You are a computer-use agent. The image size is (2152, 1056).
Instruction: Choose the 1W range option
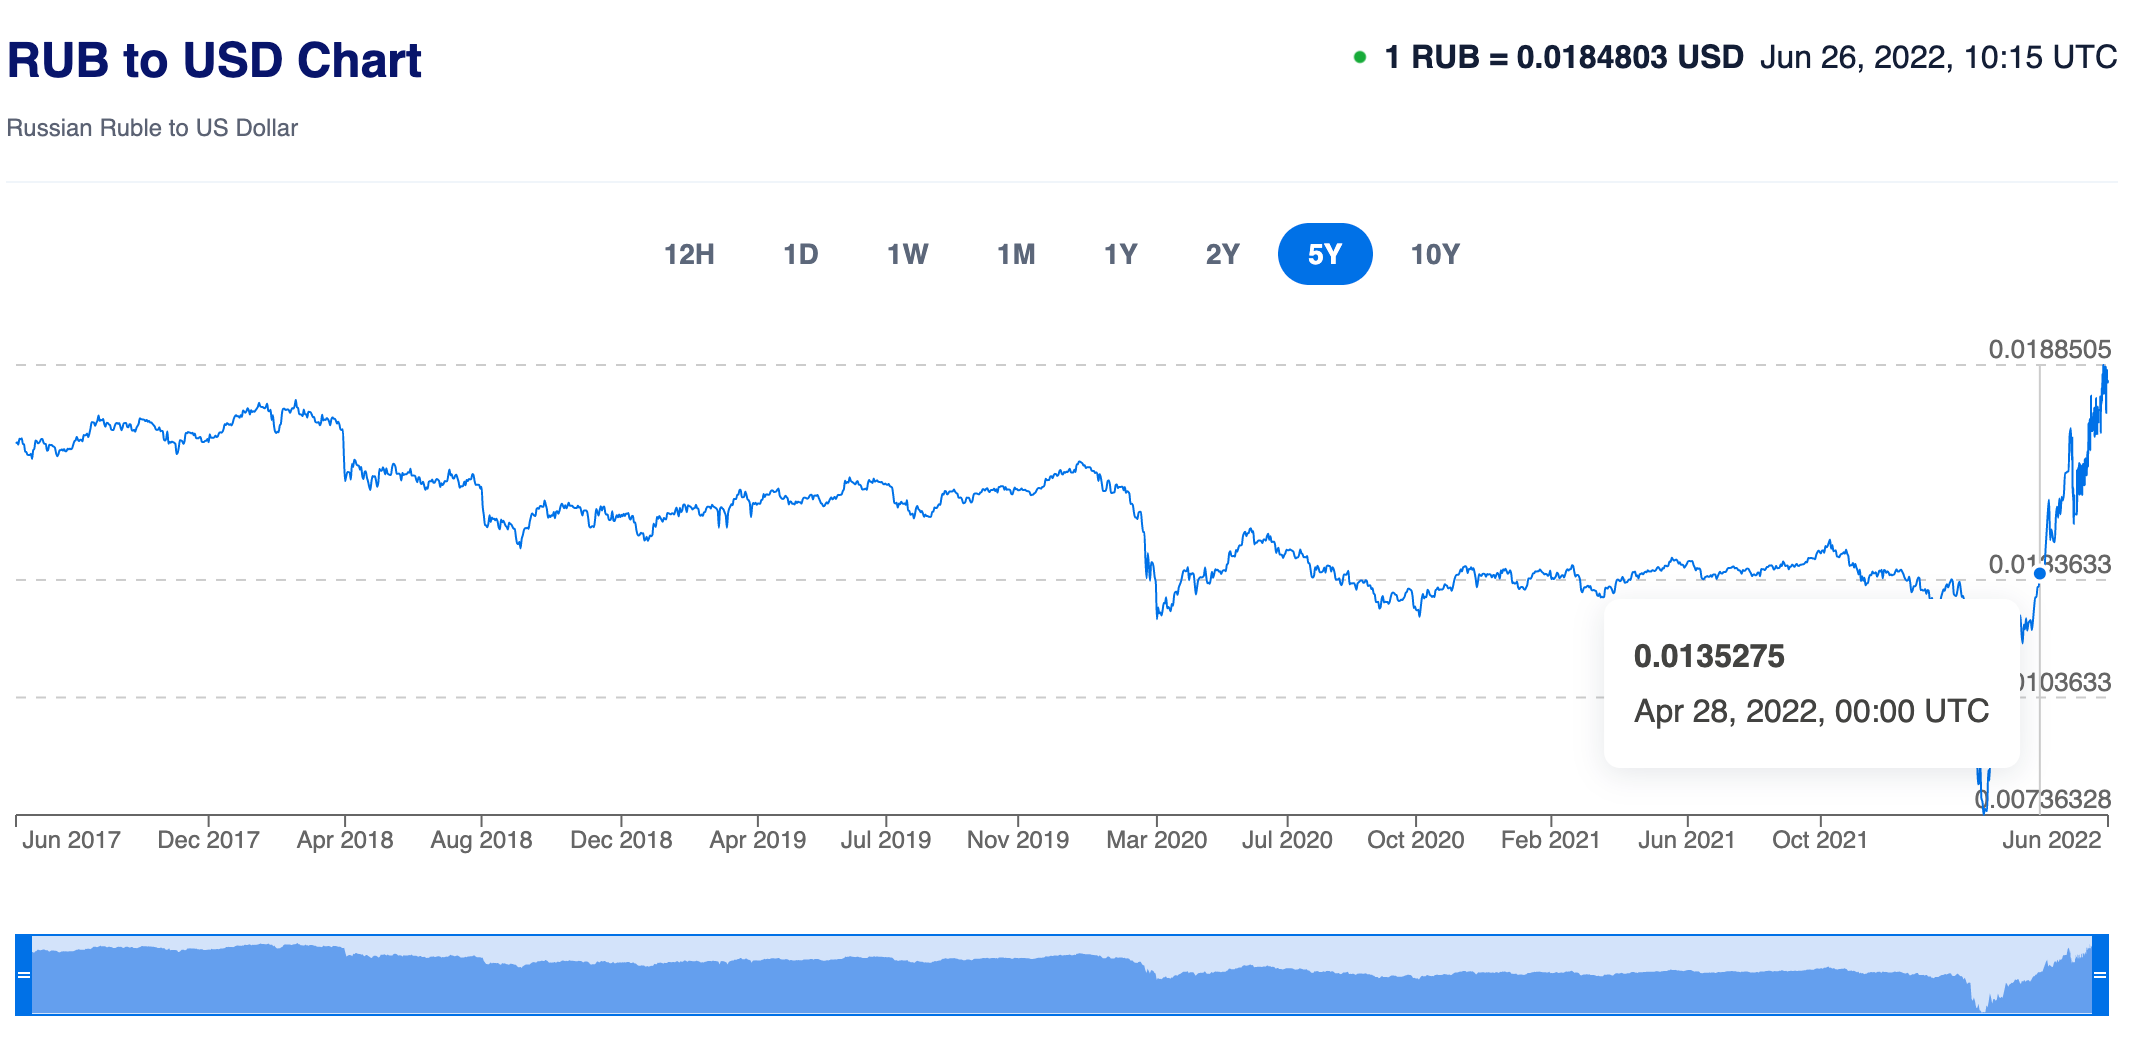click(907, 254)
